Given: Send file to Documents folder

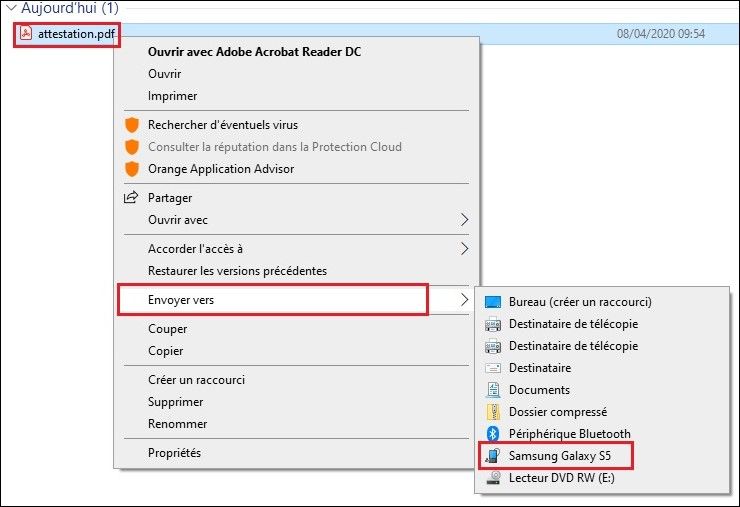Looking at the screenshot, I should click(x=539, y=390).
